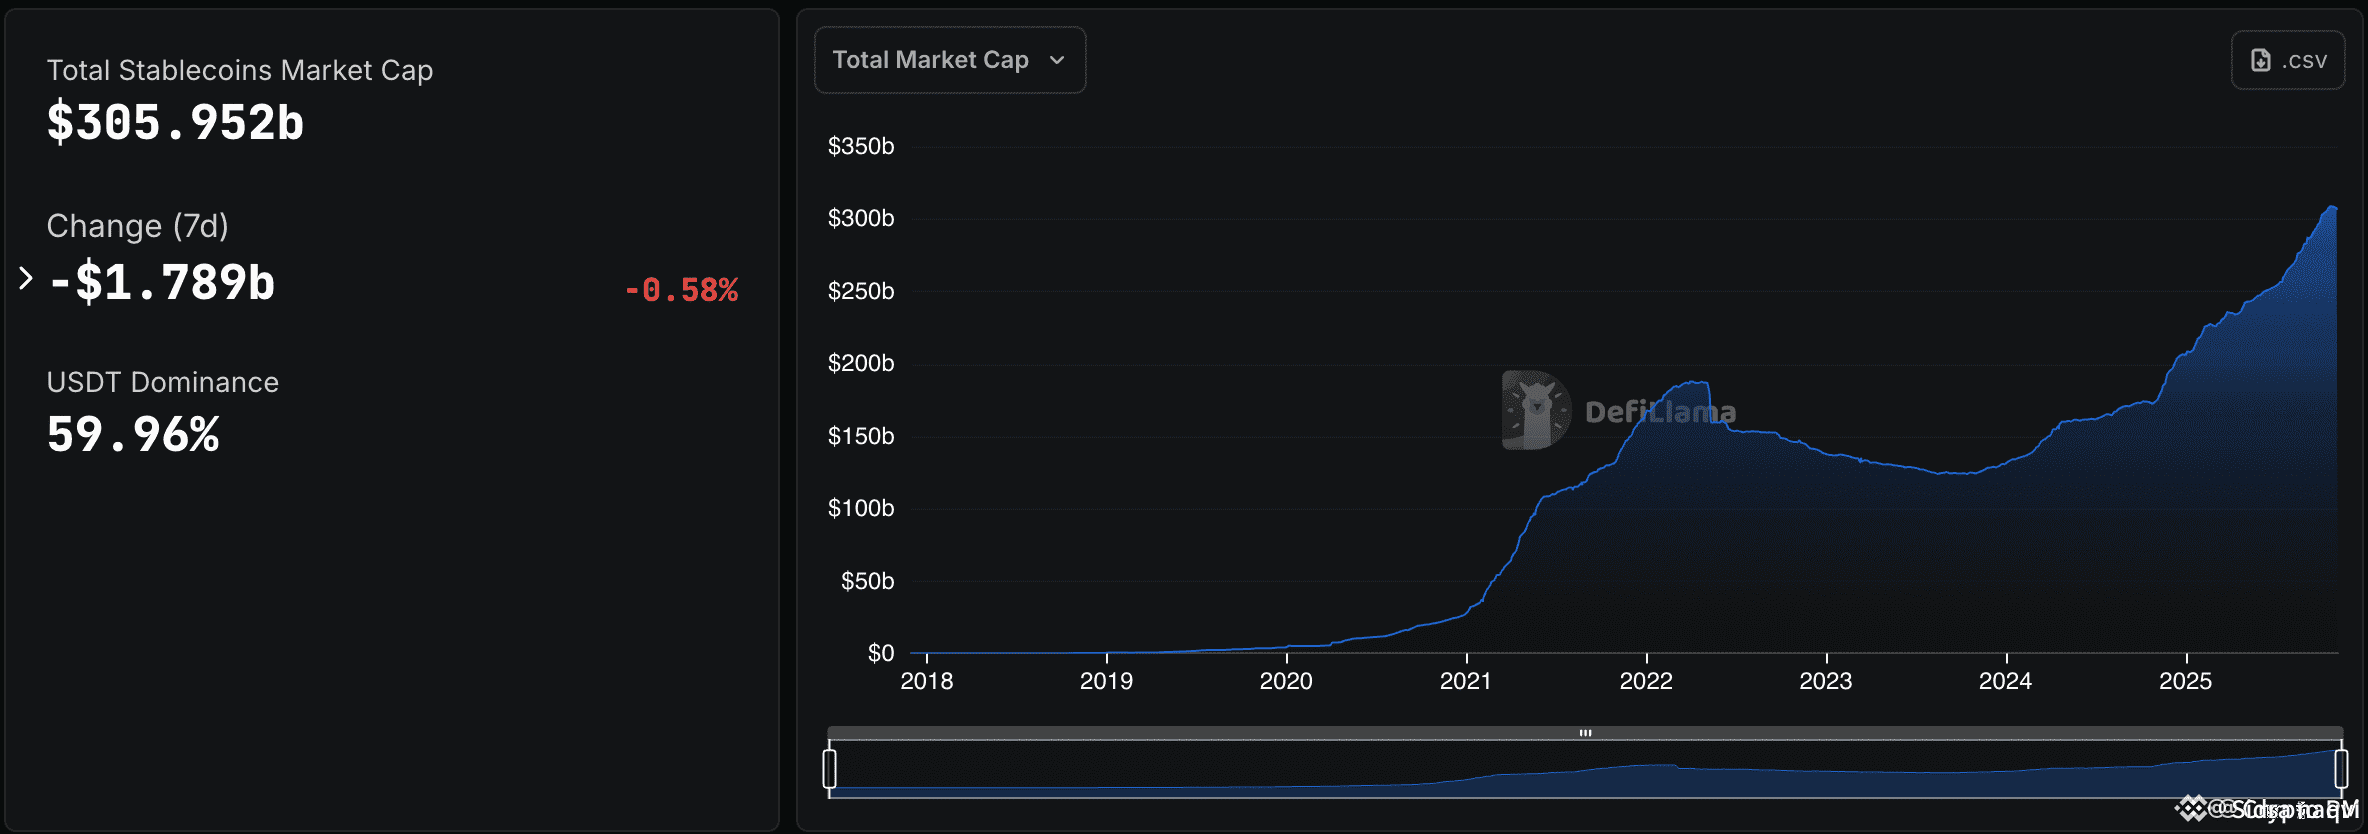Click the chevron in Total Market Cap selector
Image resolution: width=2368 pixels, height=834 pixels.
point(1057,61)
